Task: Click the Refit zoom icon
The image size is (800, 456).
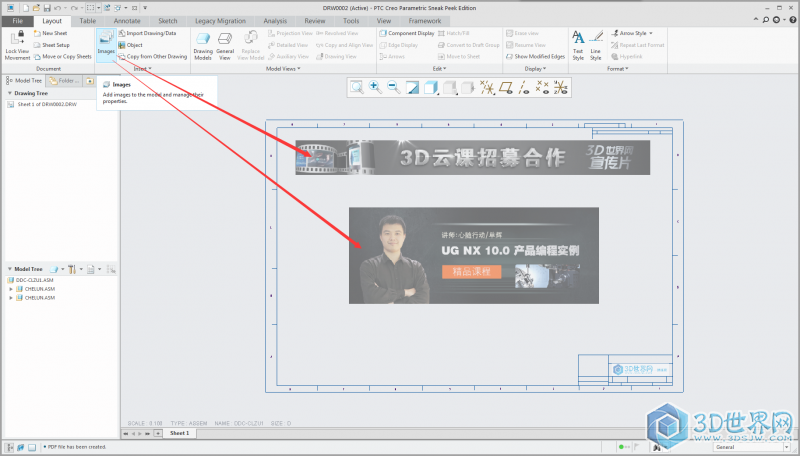Action: tap(357, 88)
